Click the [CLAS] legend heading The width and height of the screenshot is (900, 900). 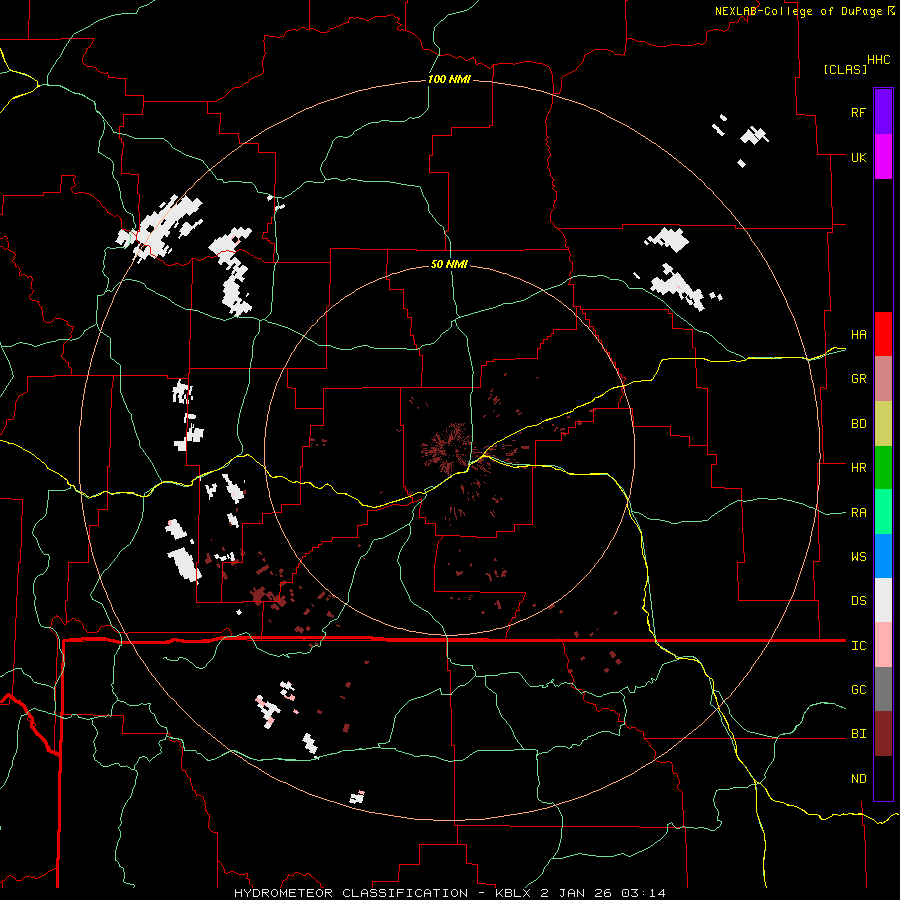(x=845, y=70)
